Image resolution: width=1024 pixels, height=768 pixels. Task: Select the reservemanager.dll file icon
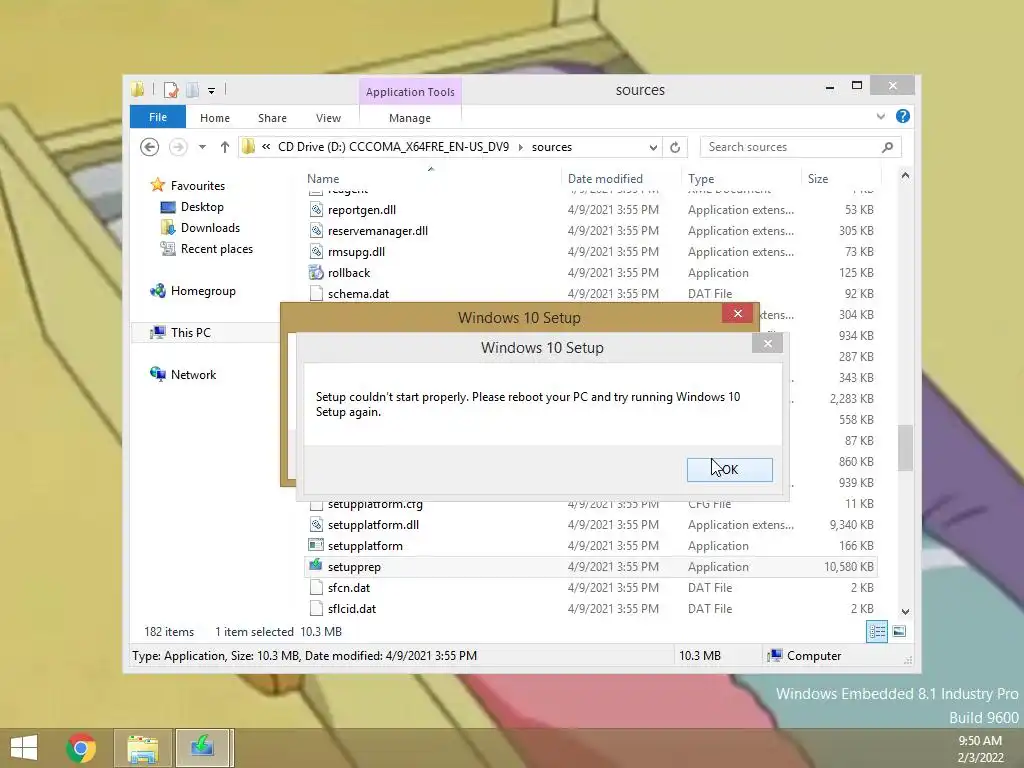click(316, 231)
